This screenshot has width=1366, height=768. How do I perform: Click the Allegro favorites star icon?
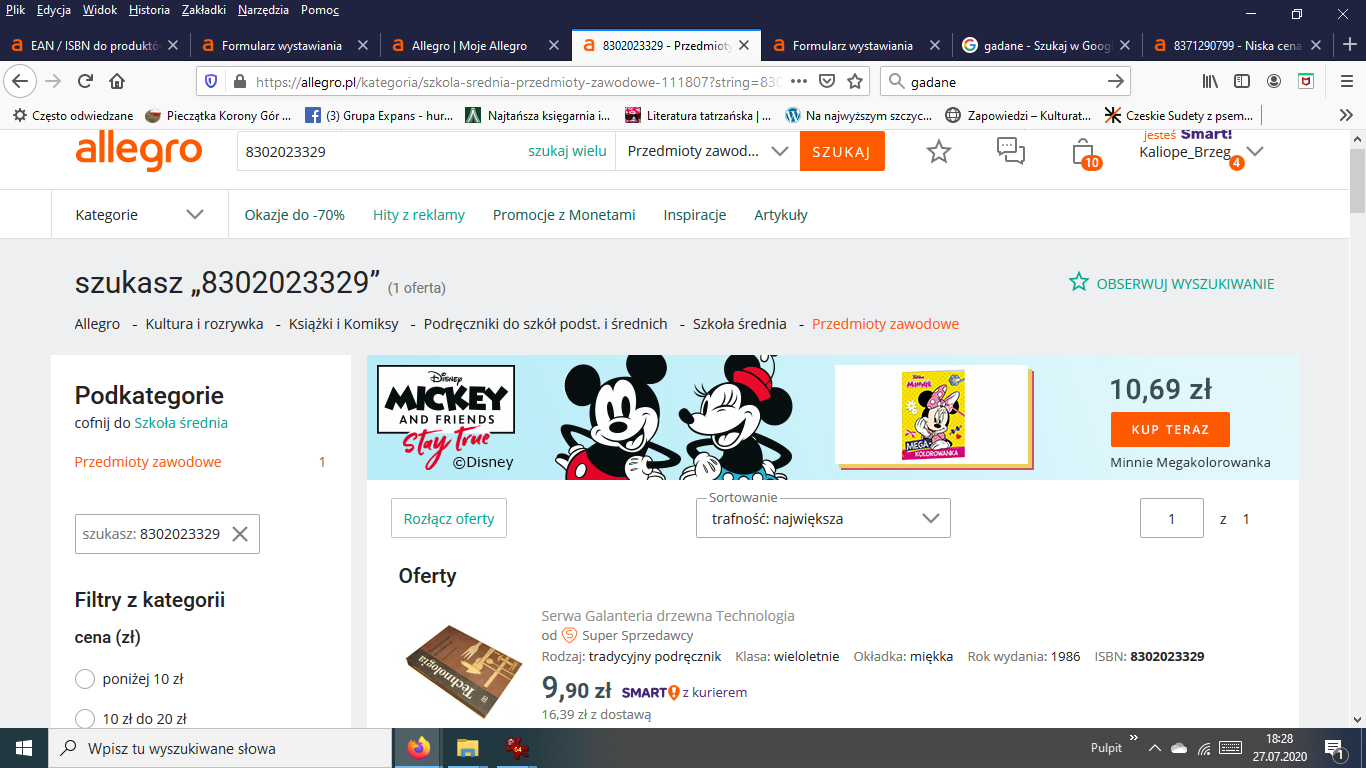click(x=938, y=151)
